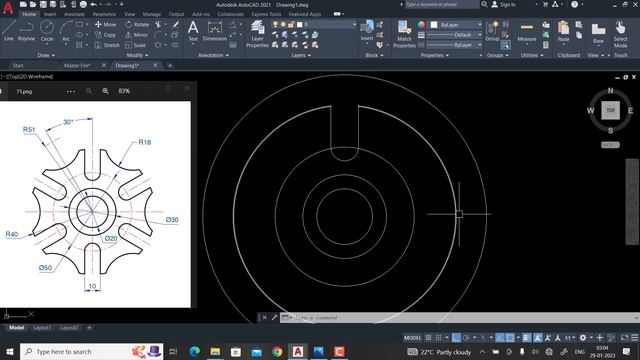640x360 pixels.
Task: Click the Open file icon in quick access toolbar
Action: [x=33, y=4]
